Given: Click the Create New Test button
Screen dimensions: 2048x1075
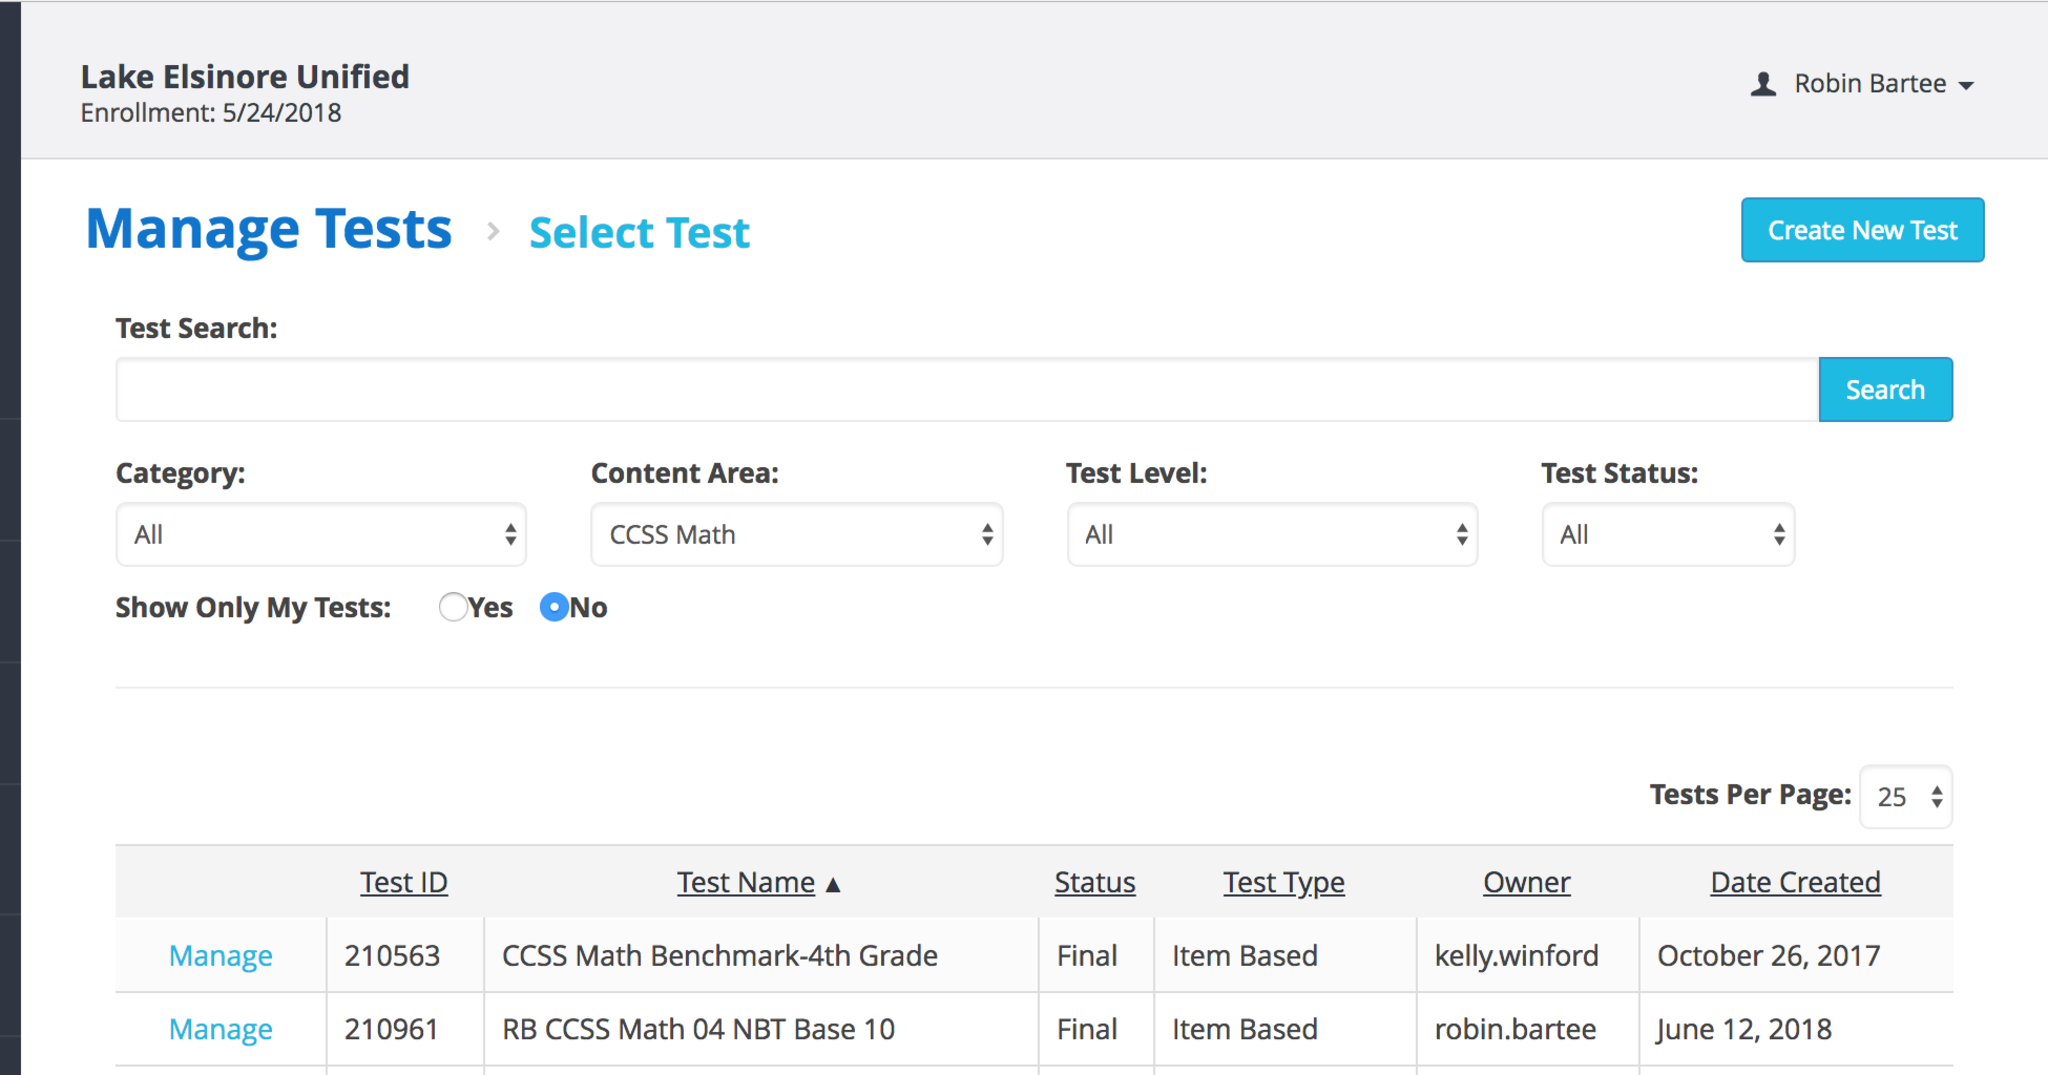Looking at the screenshot, I should pos(1862,230).
